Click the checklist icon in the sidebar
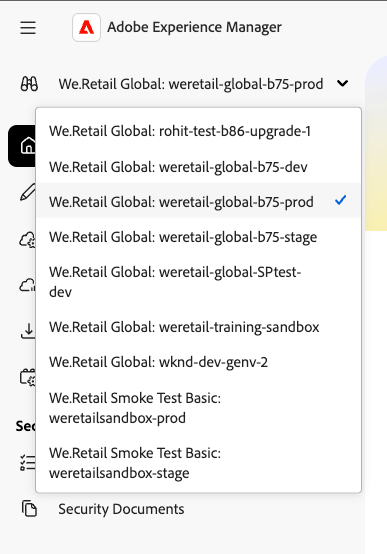Image resolution: width=387 pixels, height=554 pixels. tap(28, 462)
